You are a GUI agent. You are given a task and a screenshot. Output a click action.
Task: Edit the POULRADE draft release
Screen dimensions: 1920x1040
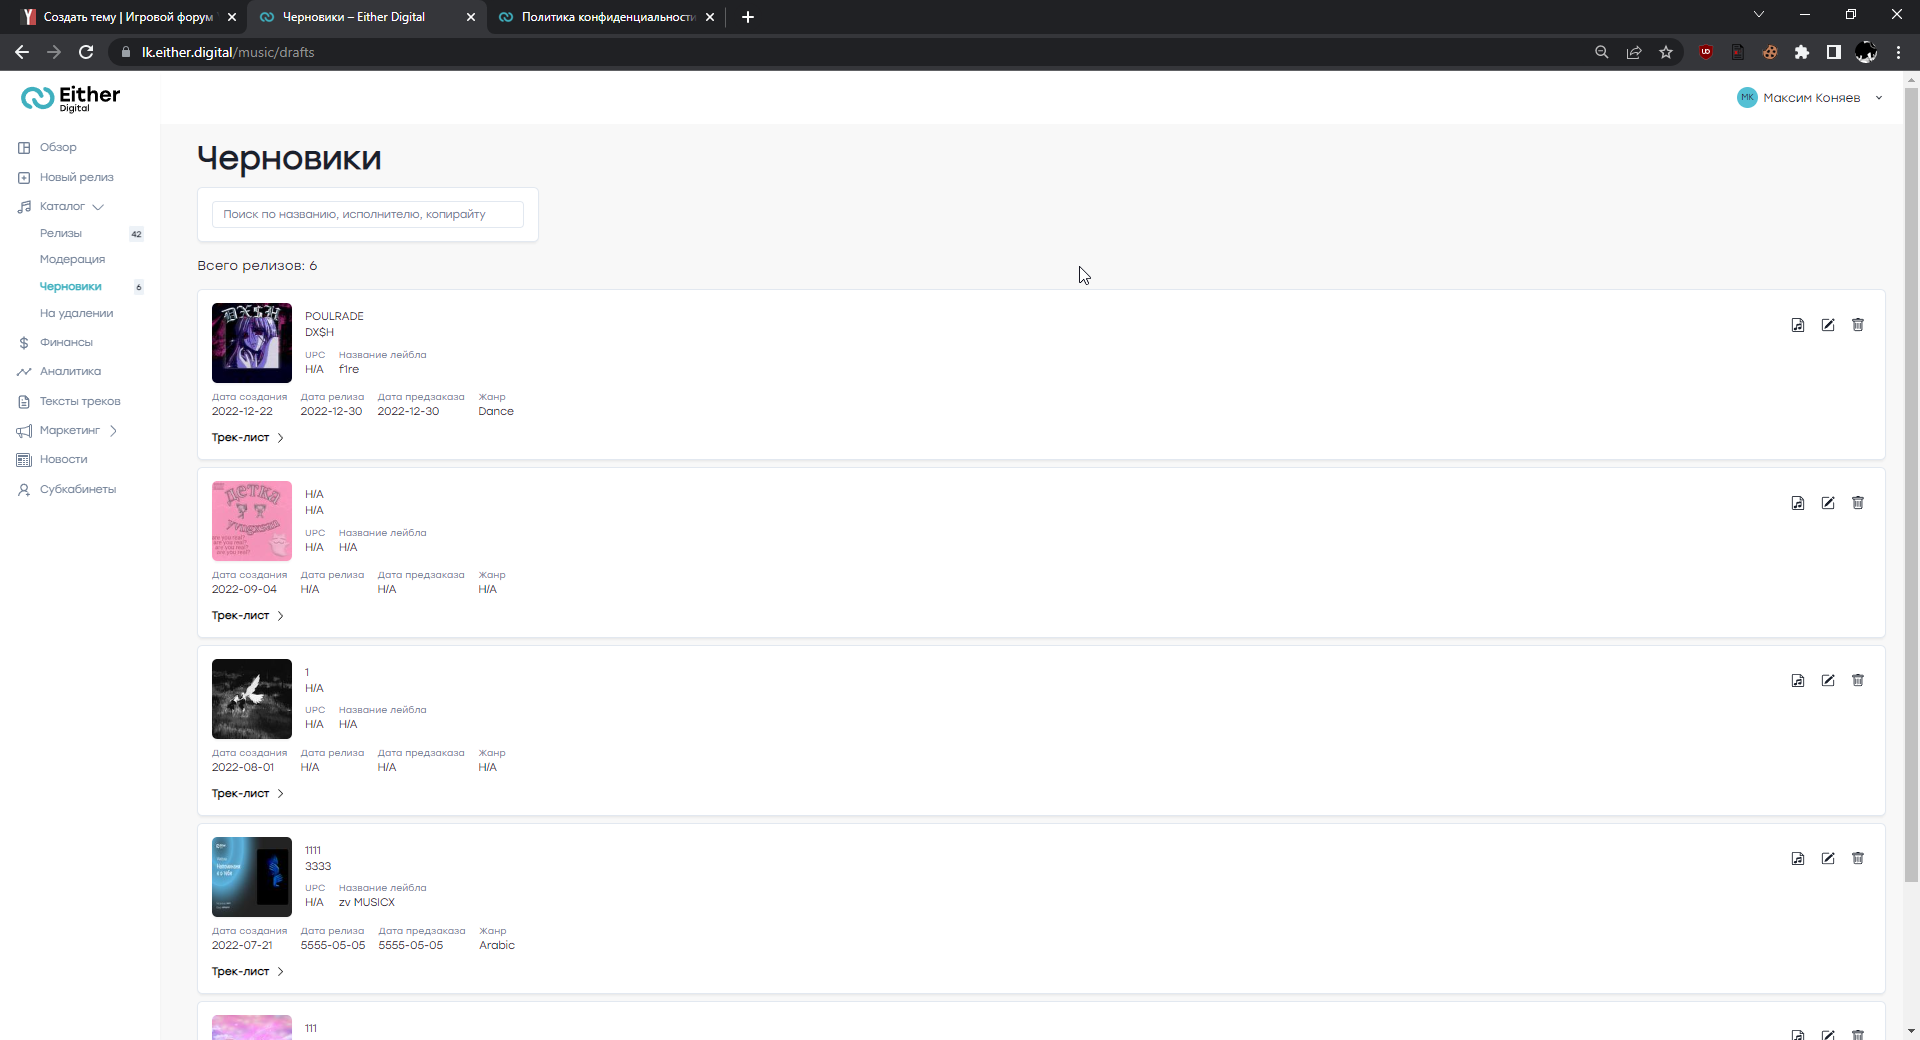tap(1828, 325)
